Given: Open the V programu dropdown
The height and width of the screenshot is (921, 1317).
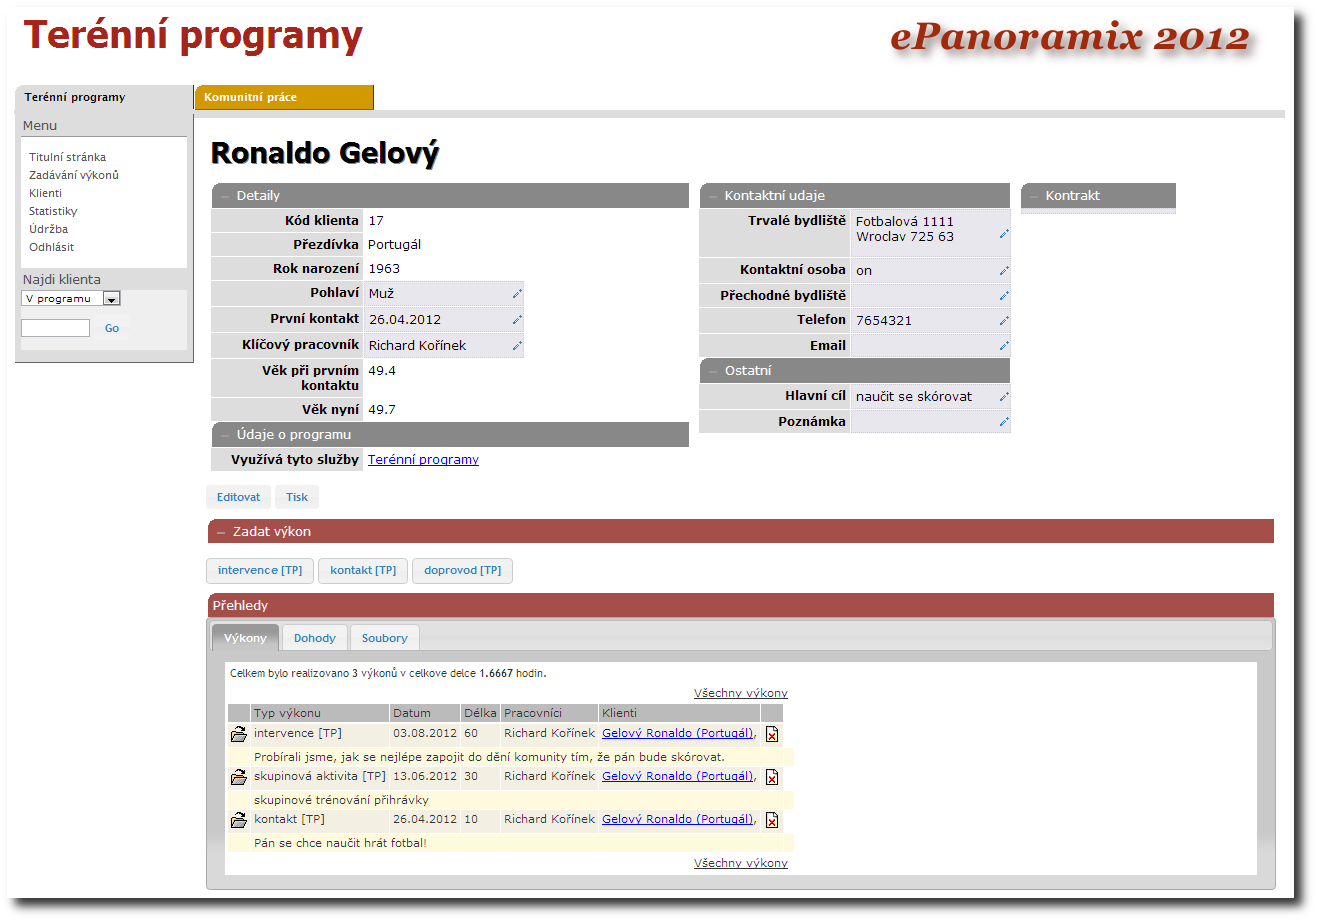Looking at the screenshot, I should click(x=111, y=299).
